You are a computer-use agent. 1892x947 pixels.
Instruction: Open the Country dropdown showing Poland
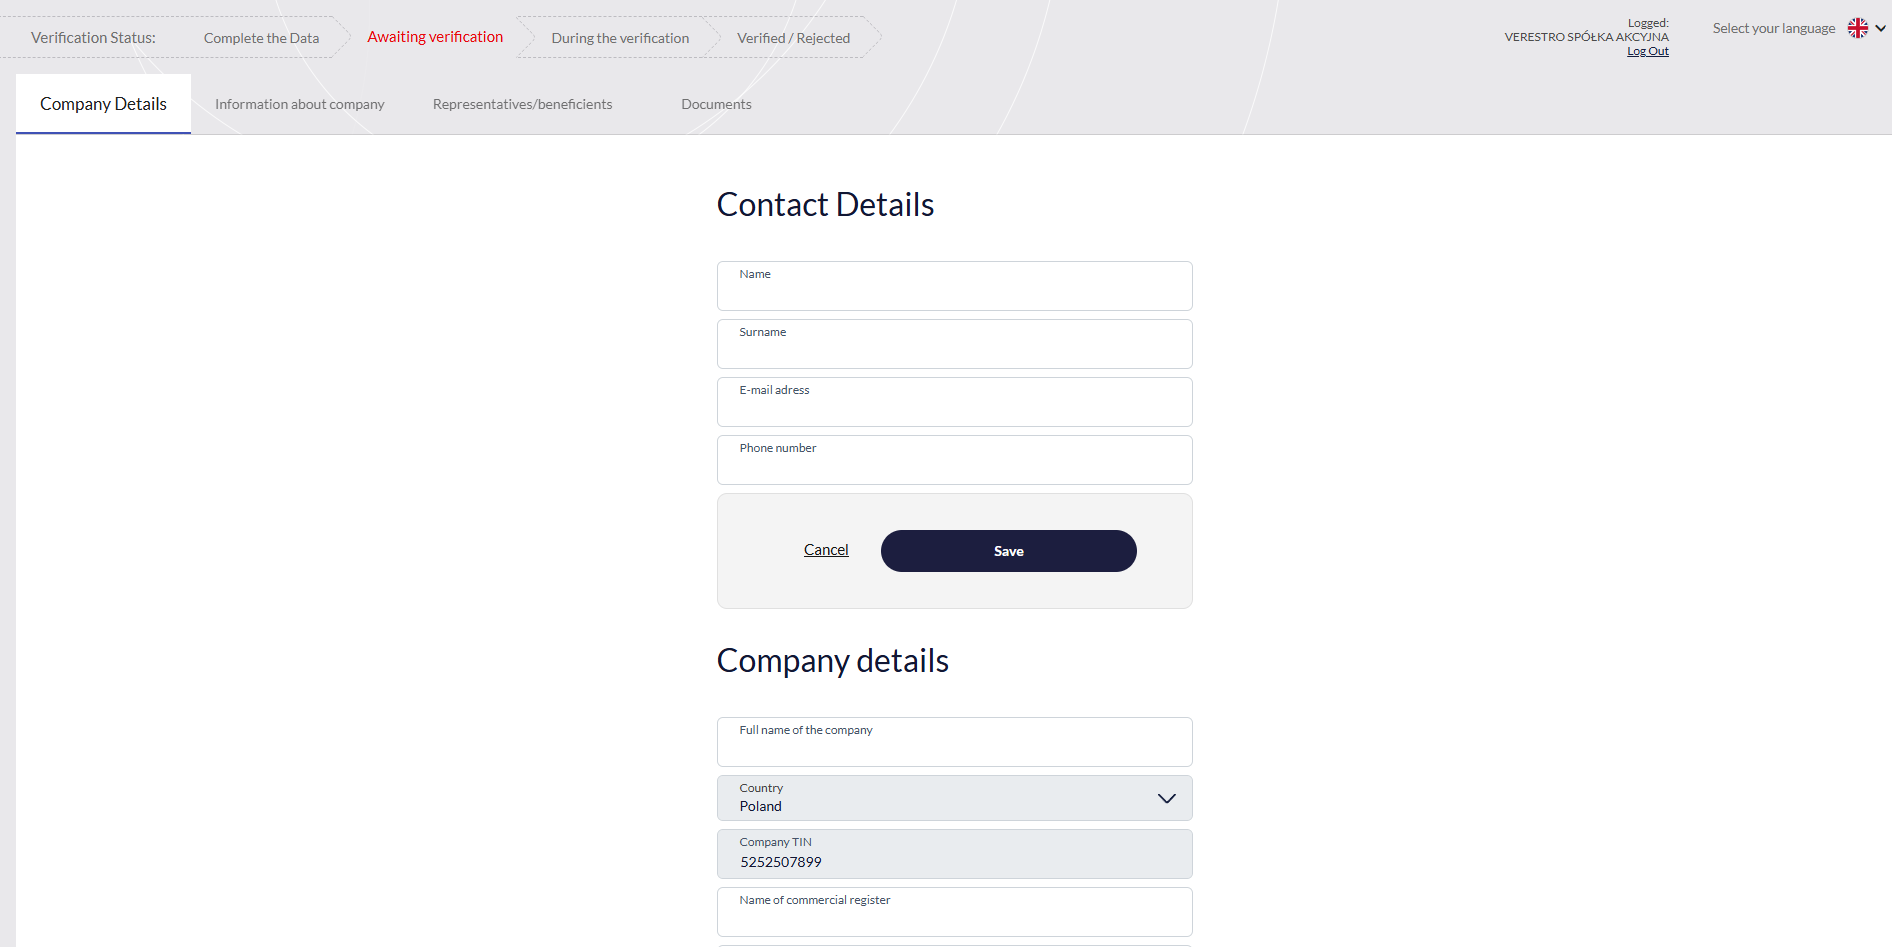pyautogui.click(x=940, y=798)
